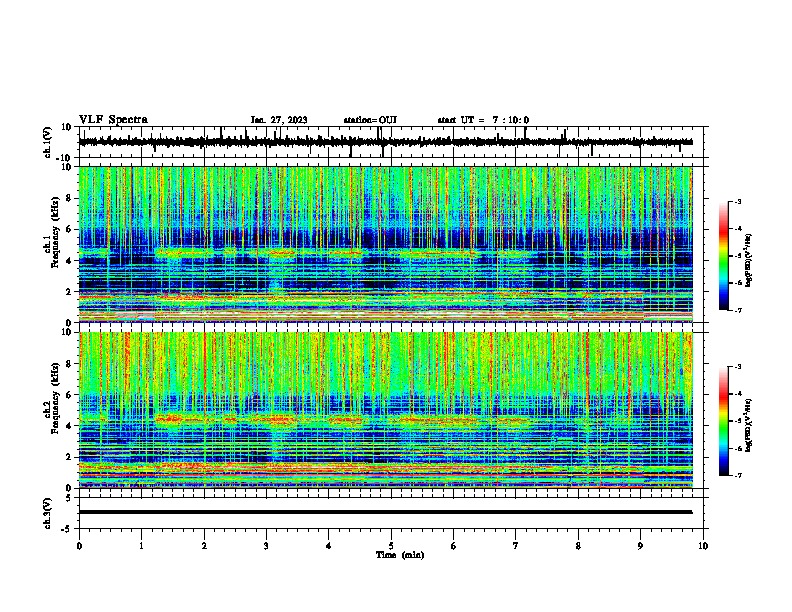Viewport: 792px width, 612px height.
Task: Click the "station=OUI" label
Action: 370,120
